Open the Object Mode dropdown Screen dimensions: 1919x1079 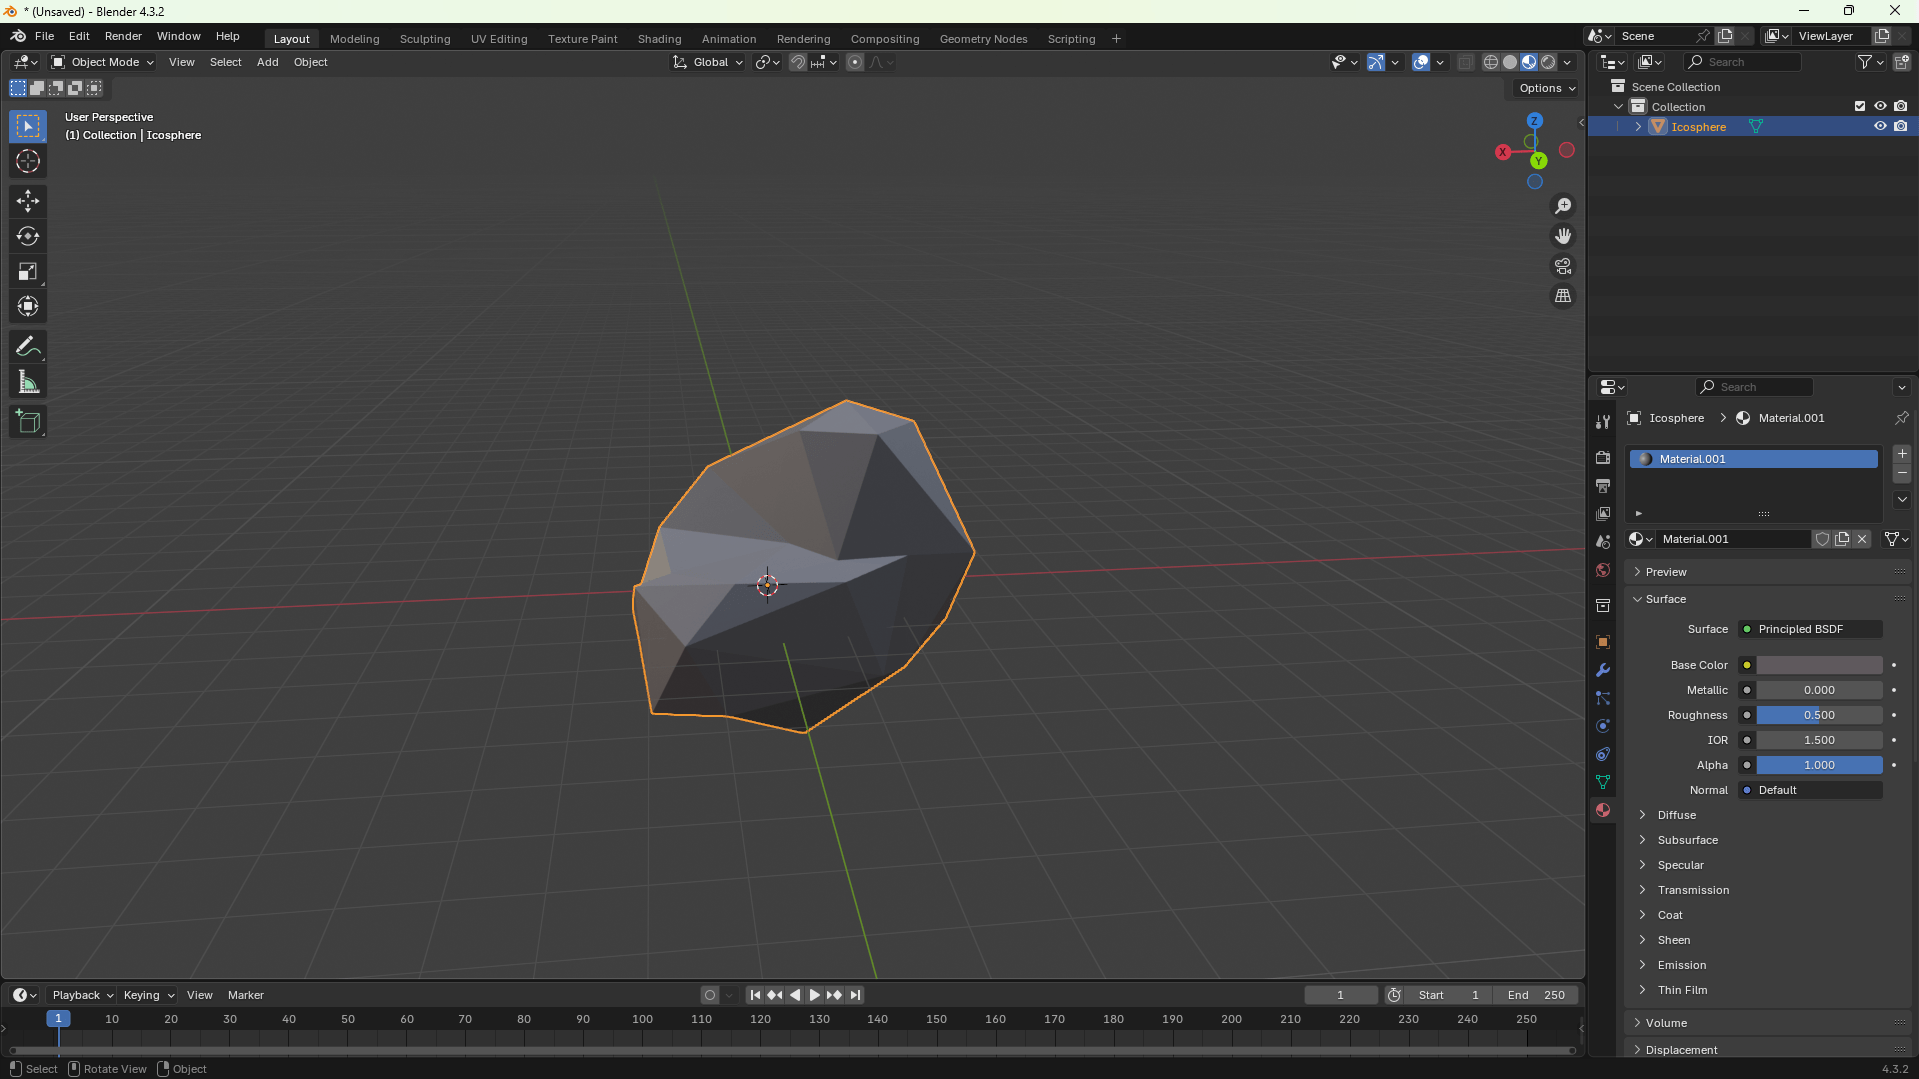[x=103, y=62]
